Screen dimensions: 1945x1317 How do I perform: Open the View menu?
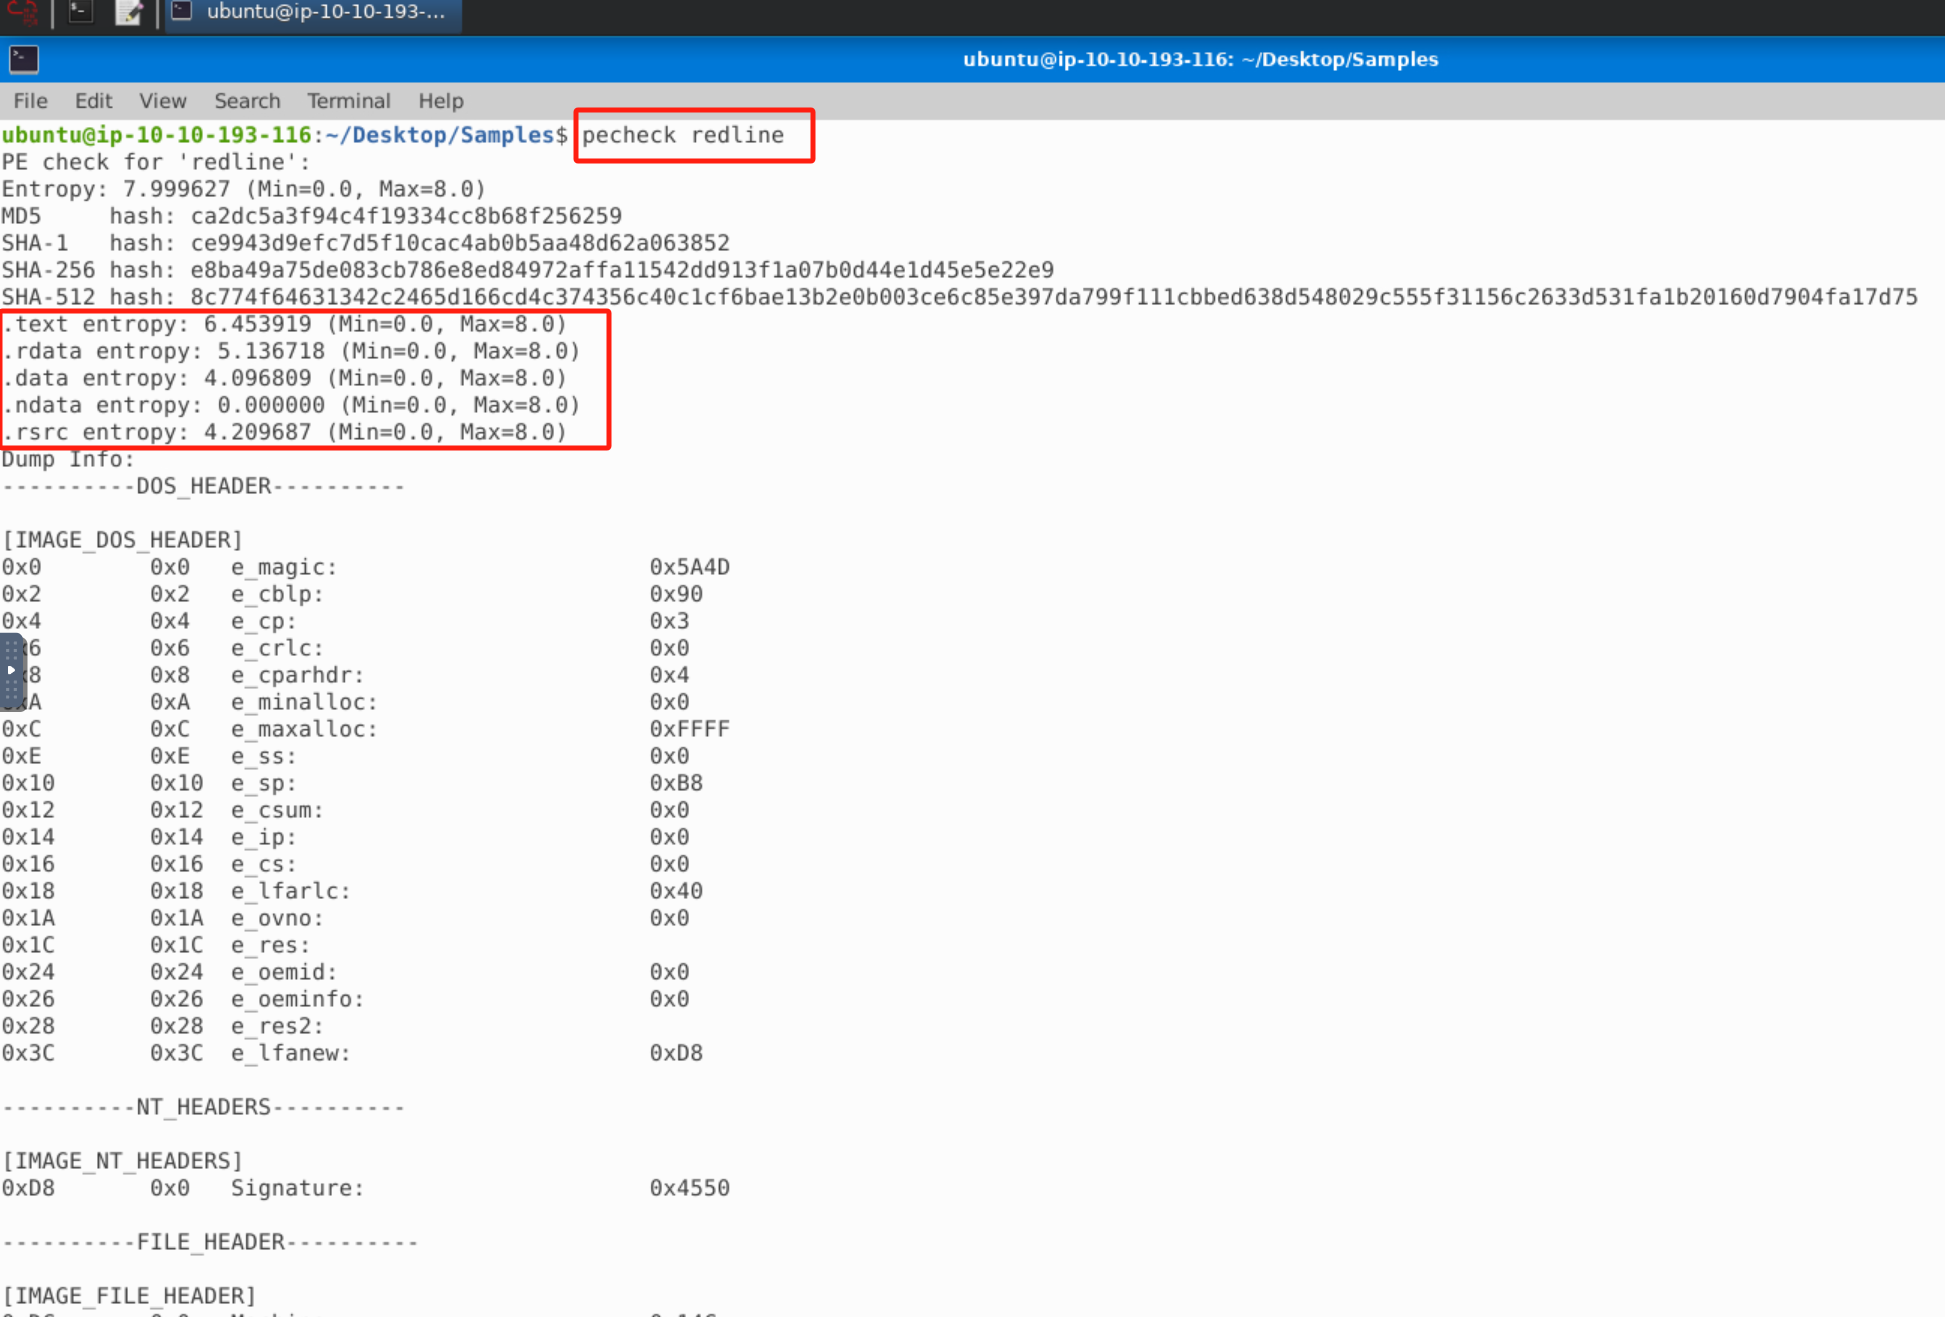click(x=163, y=101)
